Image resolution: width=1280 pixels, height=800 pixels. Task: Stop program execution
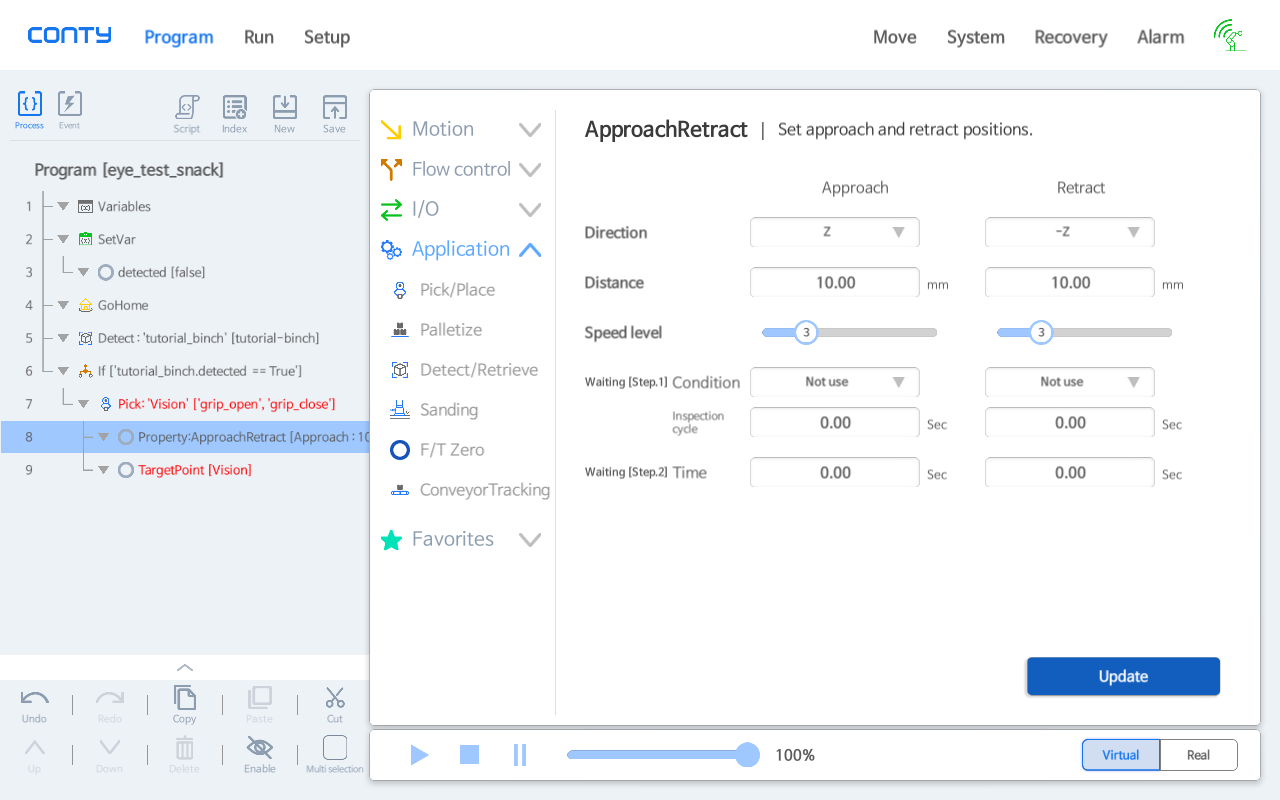click(469, 755)
